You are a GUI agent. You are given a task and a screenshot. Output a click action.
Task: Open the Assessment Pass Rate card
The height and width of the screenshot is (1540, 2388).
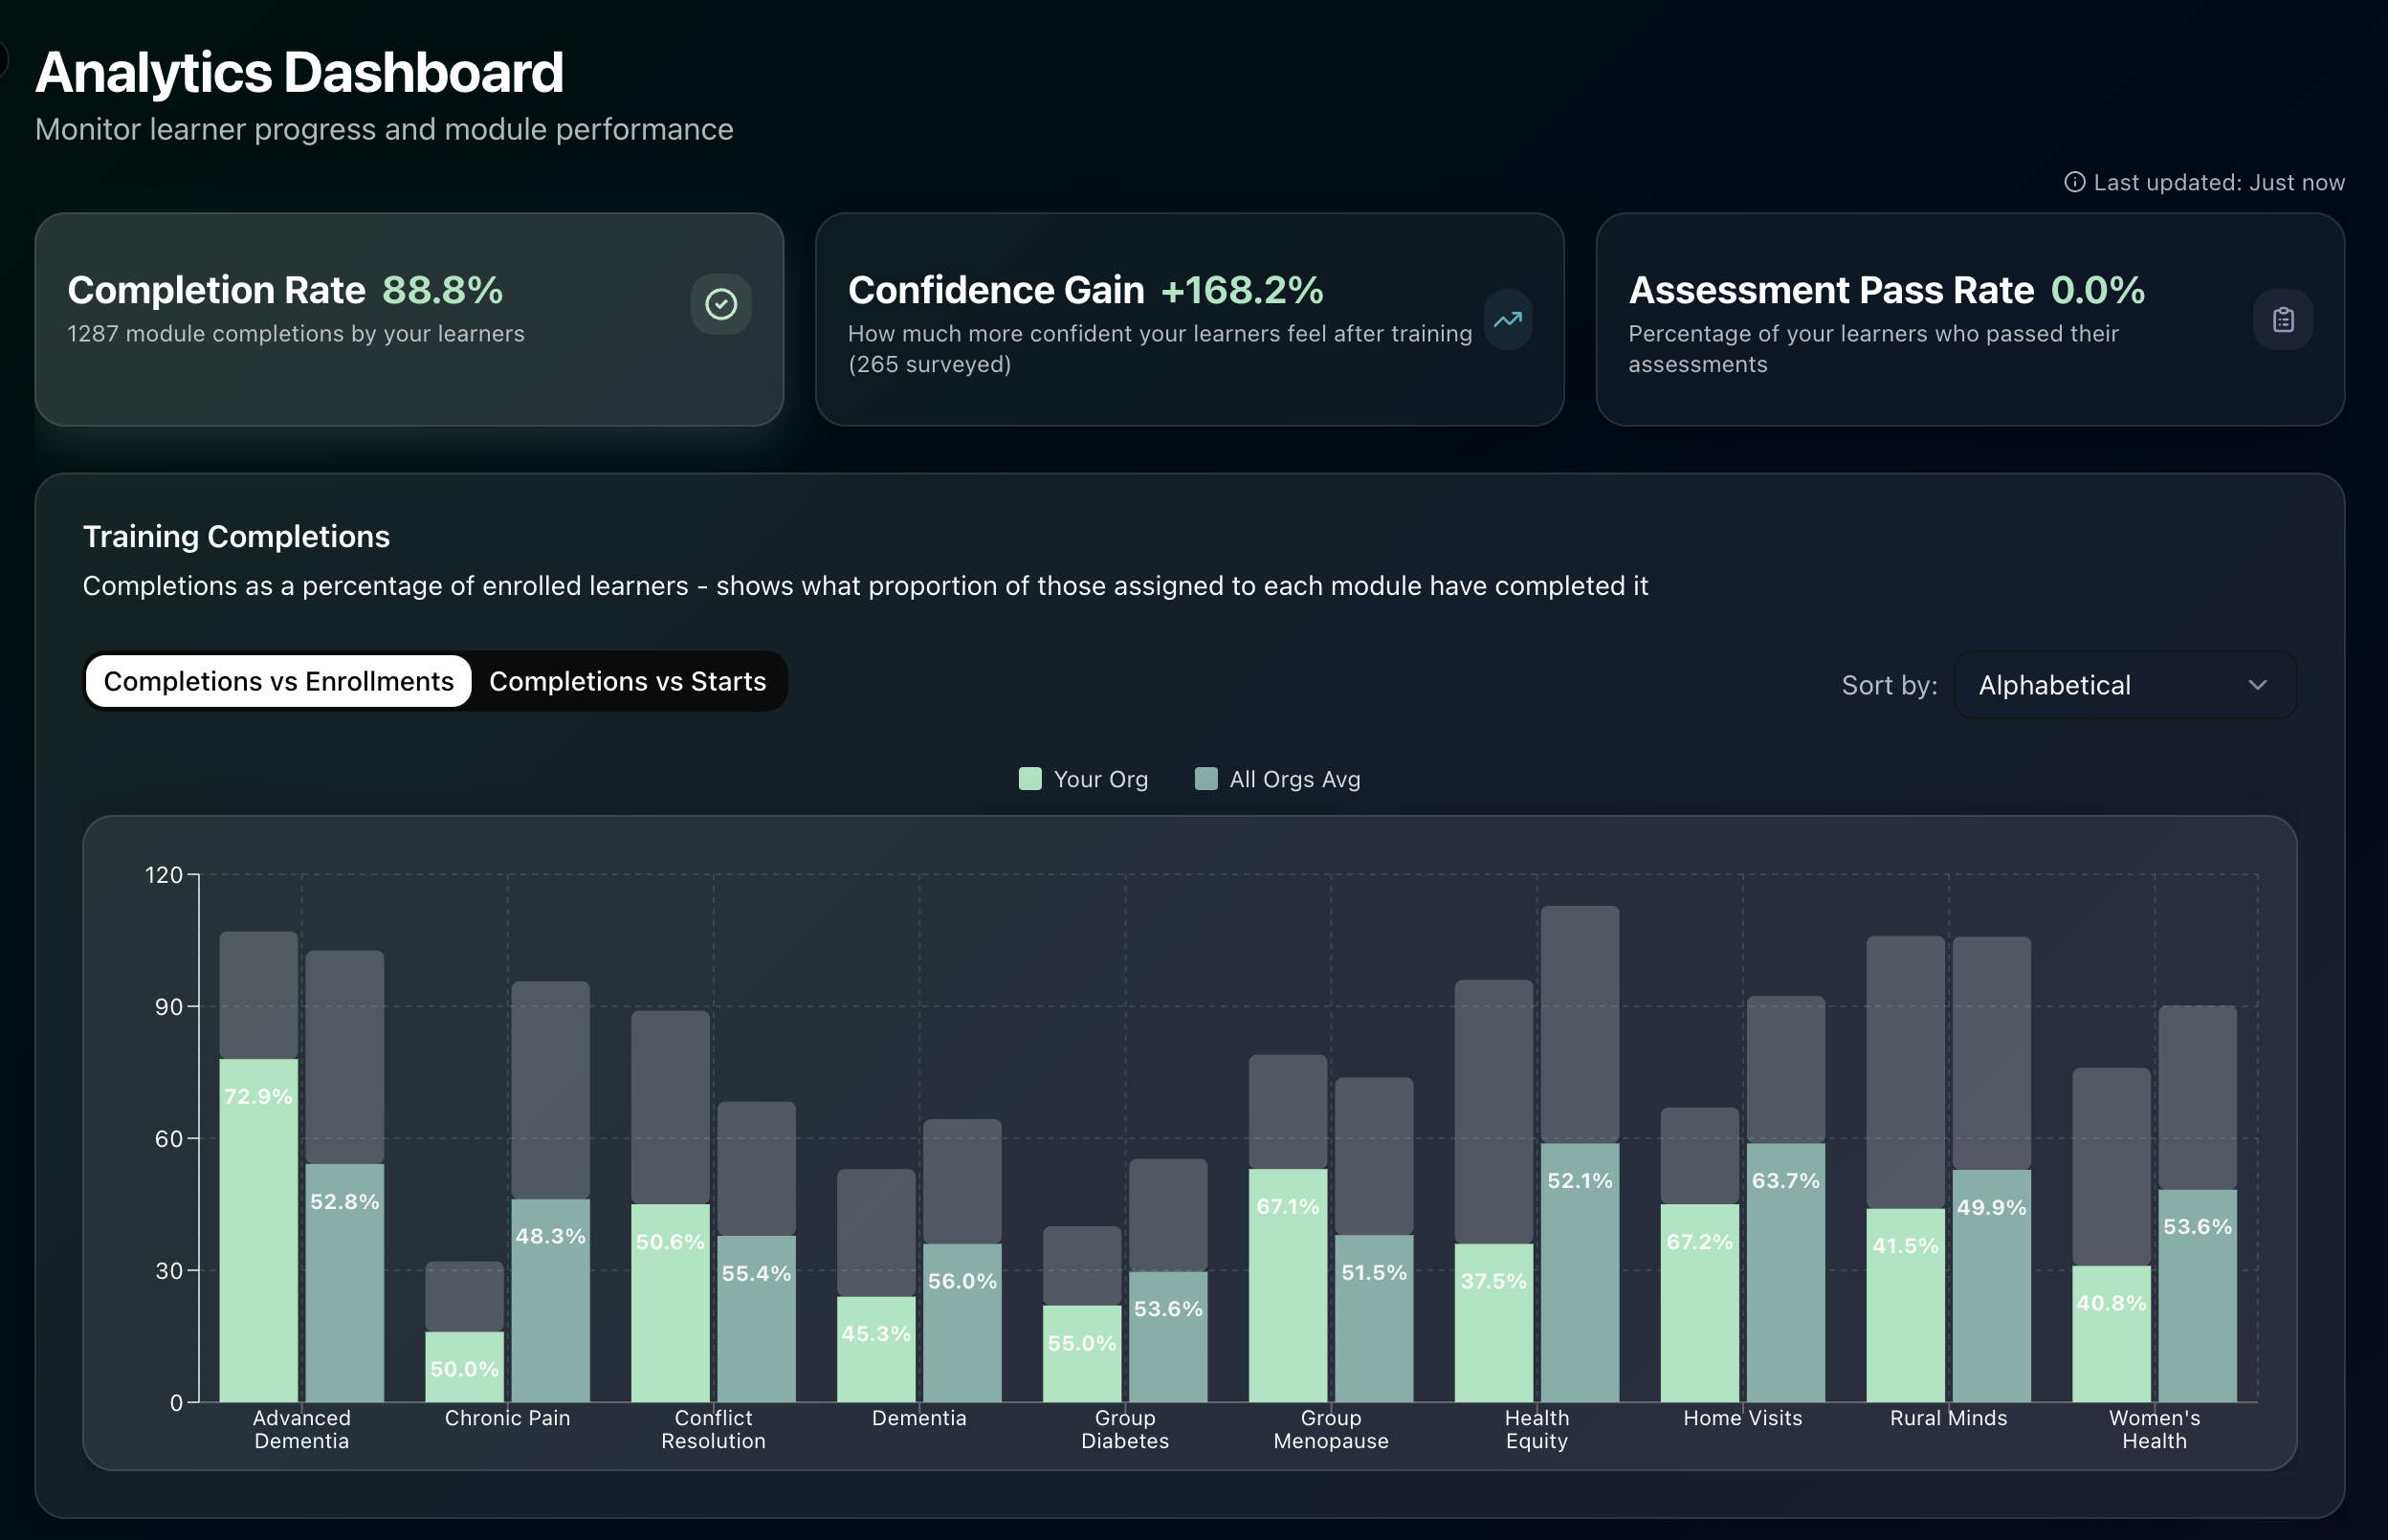1970,320
